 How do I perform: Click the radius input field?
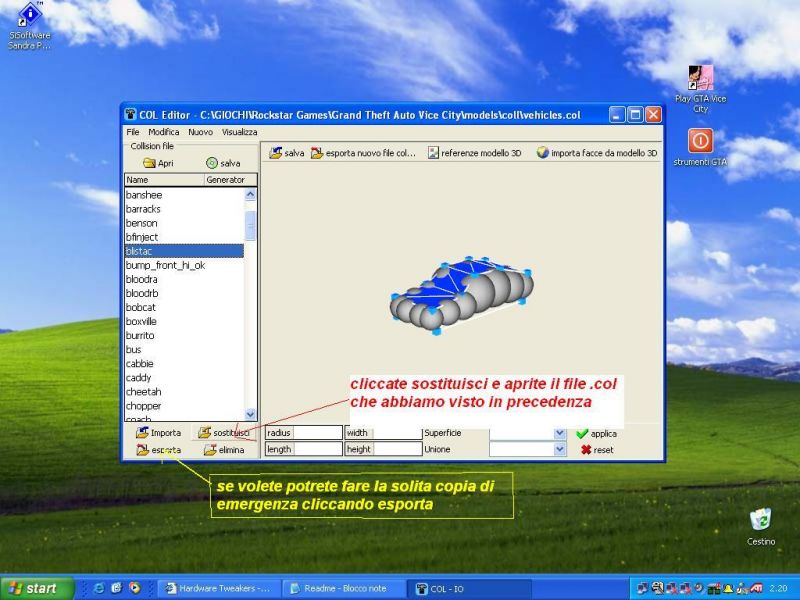317,433
